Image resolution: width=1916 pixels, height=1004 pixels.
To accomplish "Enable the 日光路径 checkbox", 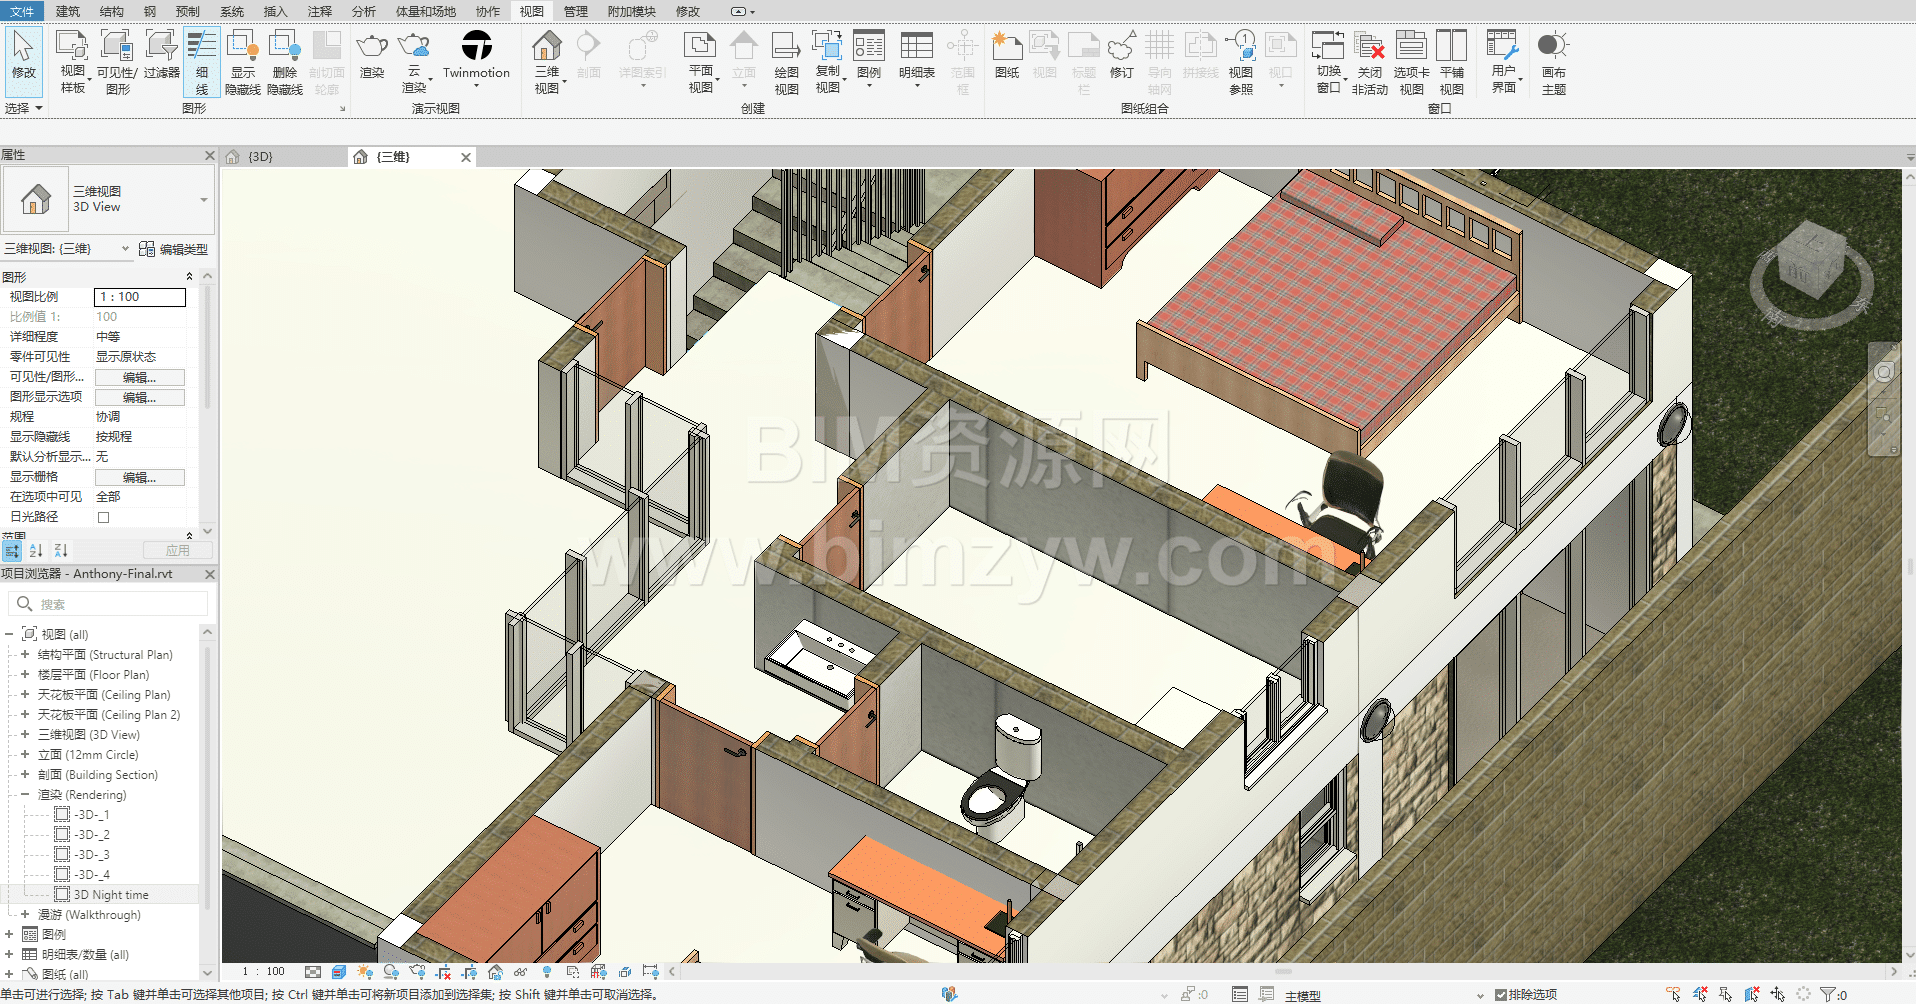I will point(103,517).
